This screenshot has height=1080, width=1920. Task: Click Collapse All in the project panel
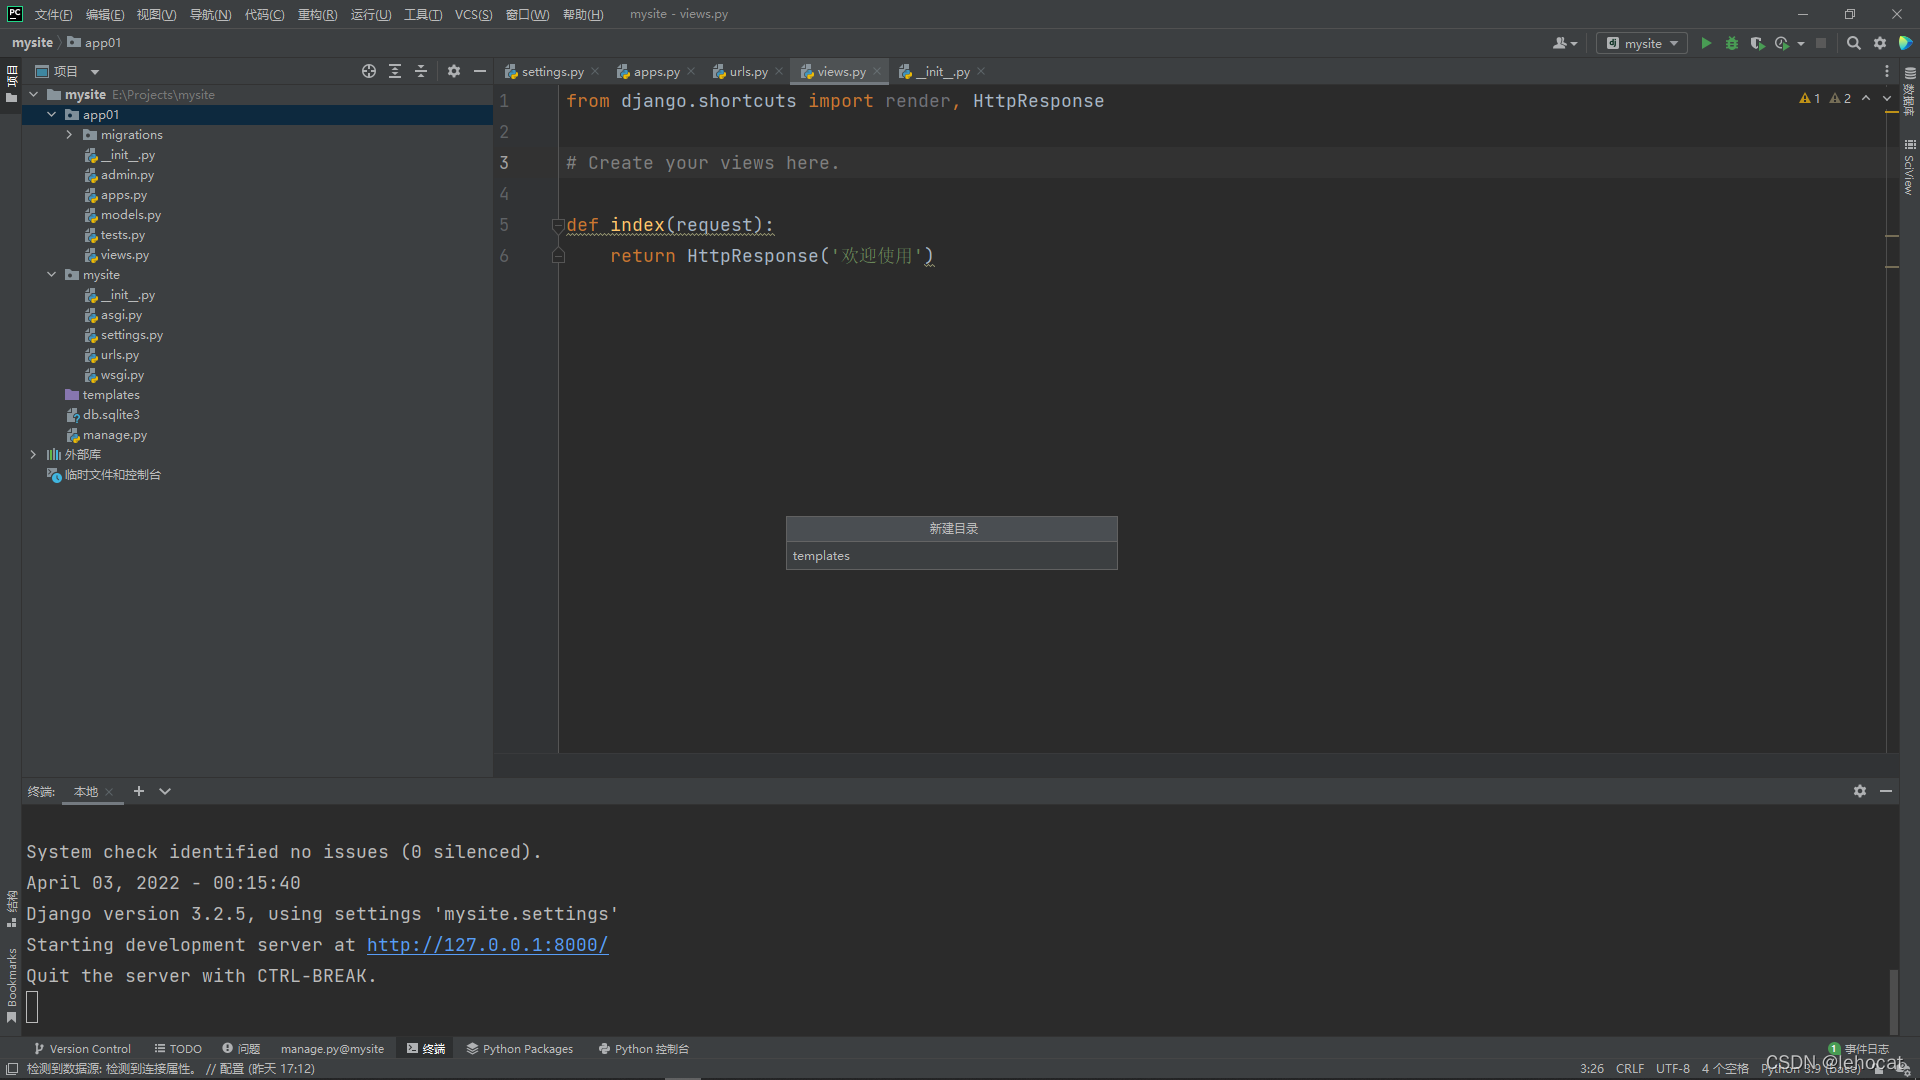[x=421, y=71]
